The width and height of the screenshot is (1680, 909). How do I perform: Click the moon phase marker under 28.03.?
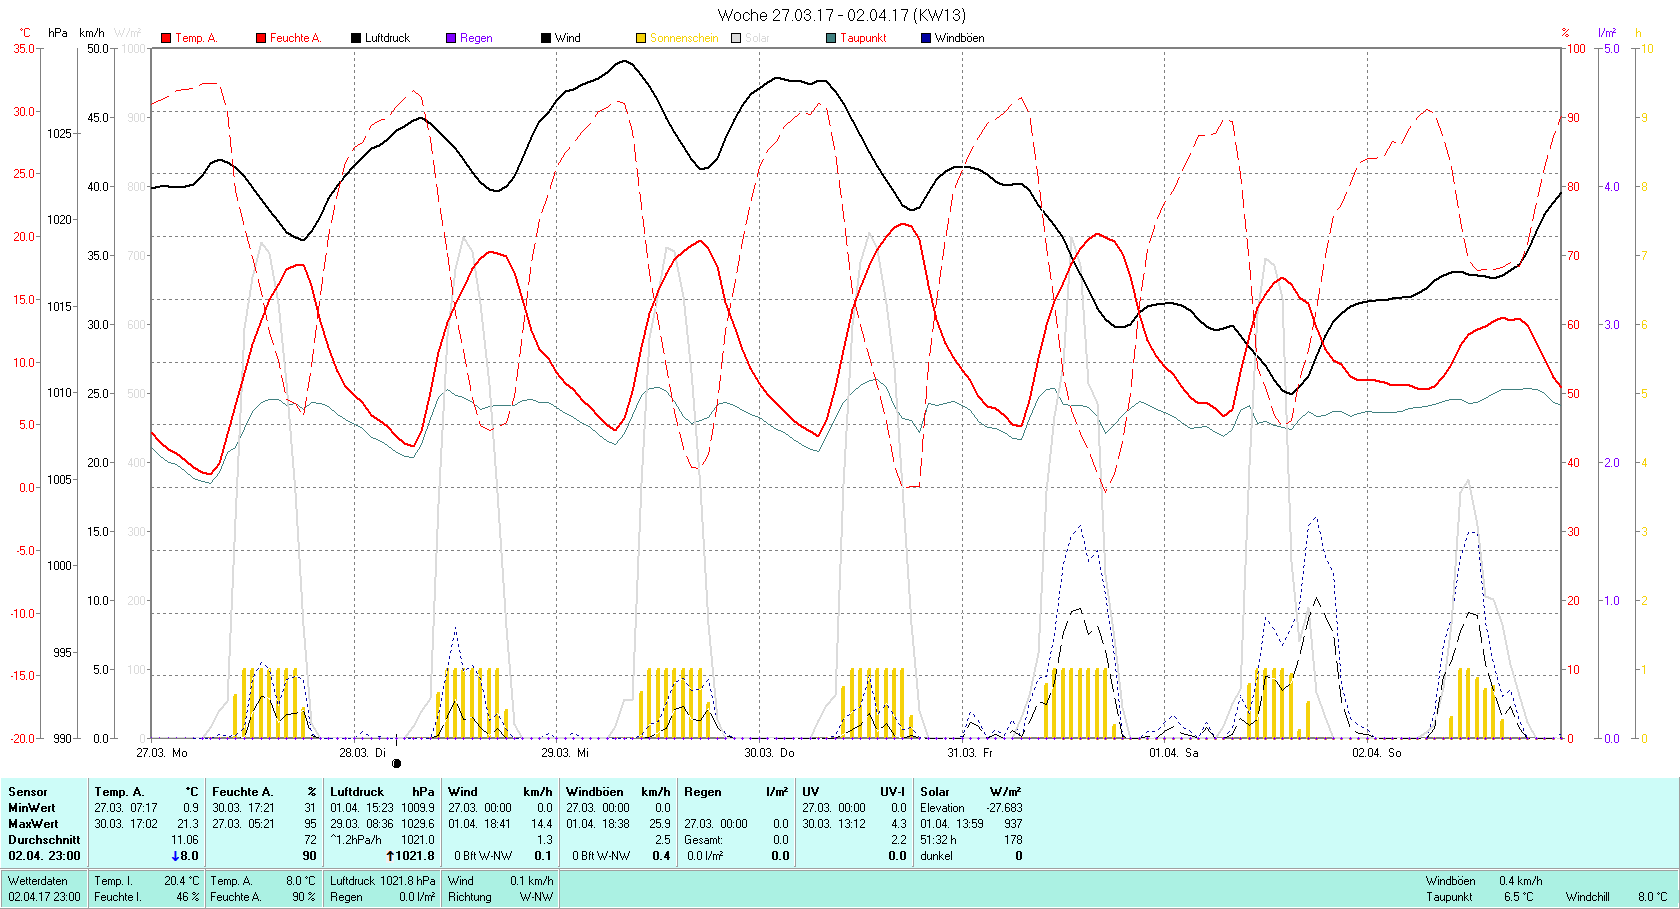pos(396,763)
